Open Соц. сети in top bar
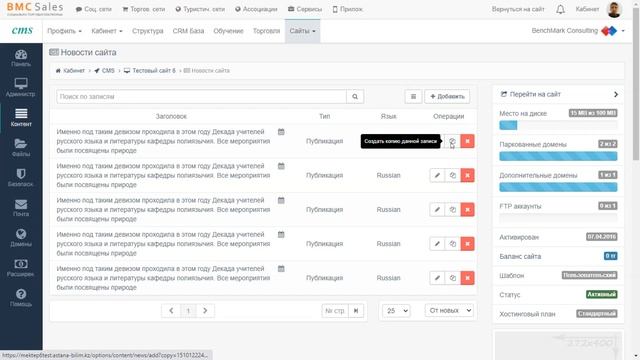This screenshot has height=360, width=640. click(x=93, y=9)
